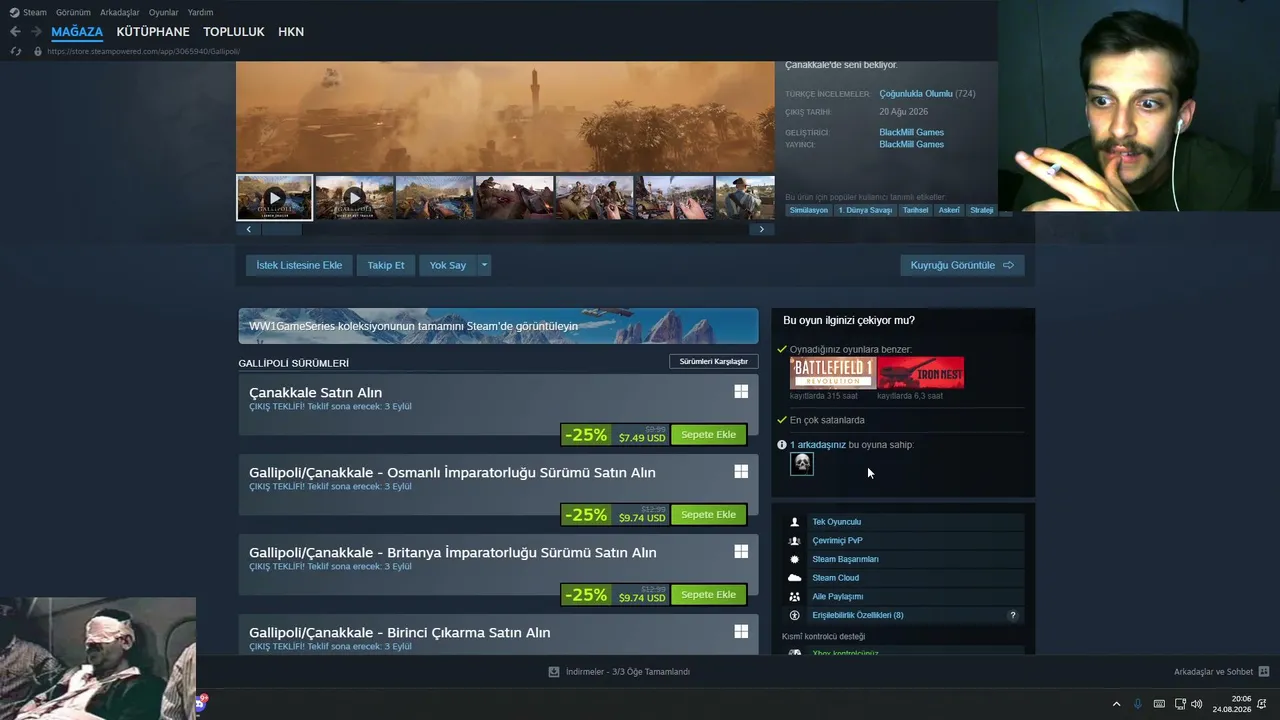
Task: Open the Oyunlar menu
Action: pyautogui.click(x=164, y=13)
